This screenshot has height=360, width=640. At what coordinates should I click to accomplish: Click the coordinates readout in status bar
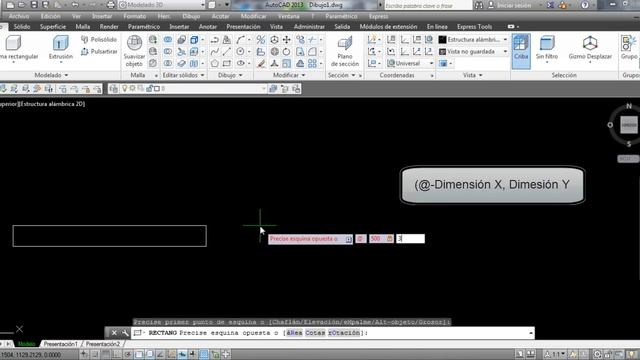(x=31, y=355)
